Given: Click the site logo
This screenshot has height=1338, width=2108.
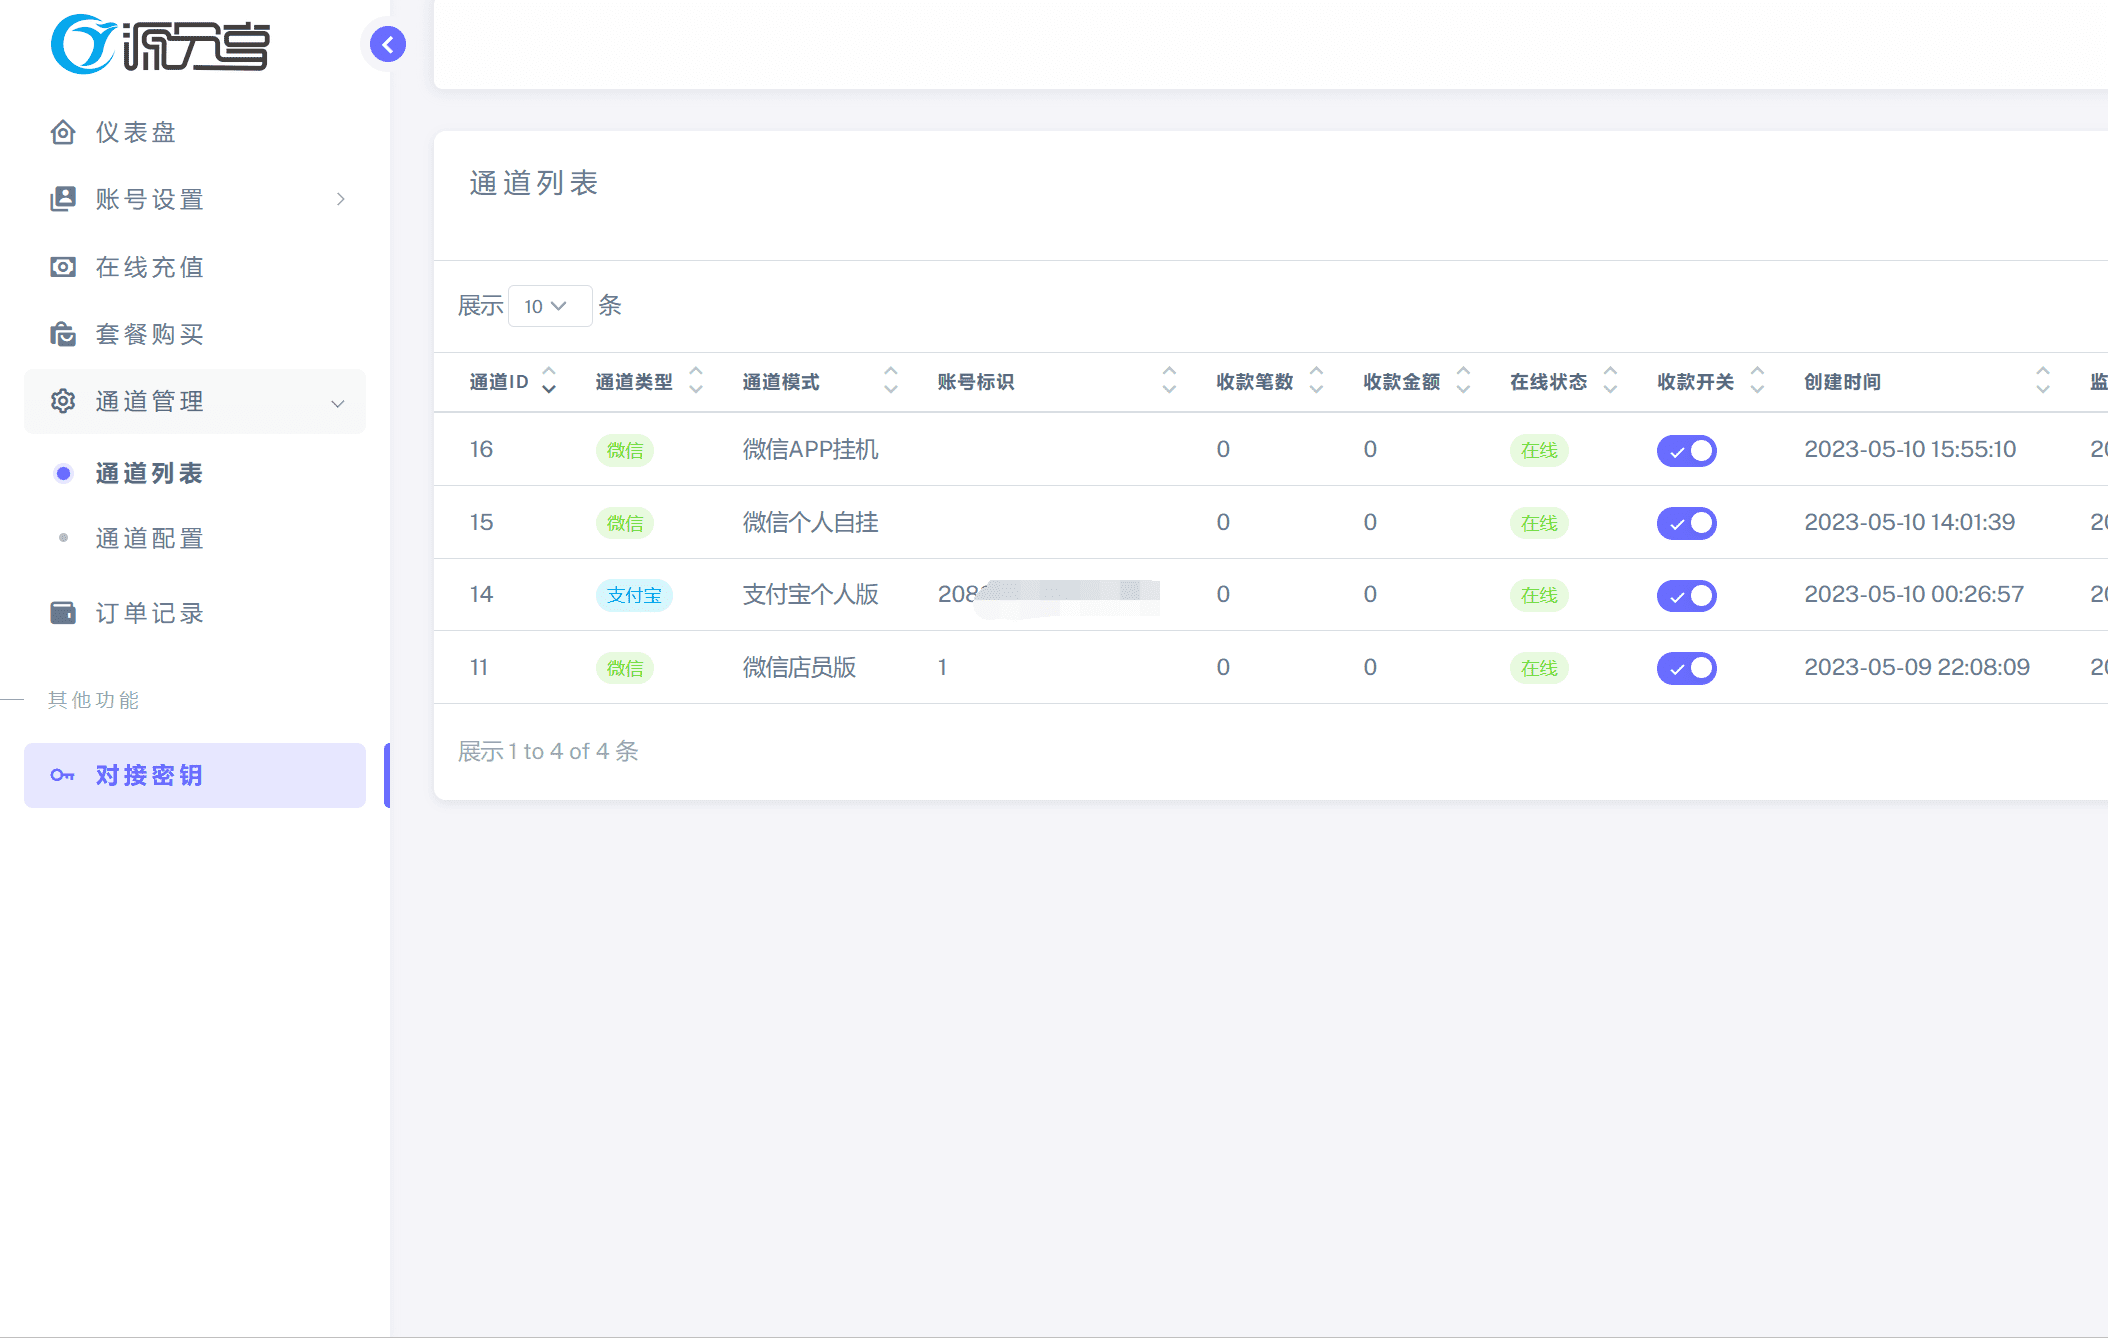Looking at the screenshot, I should 160,44.
